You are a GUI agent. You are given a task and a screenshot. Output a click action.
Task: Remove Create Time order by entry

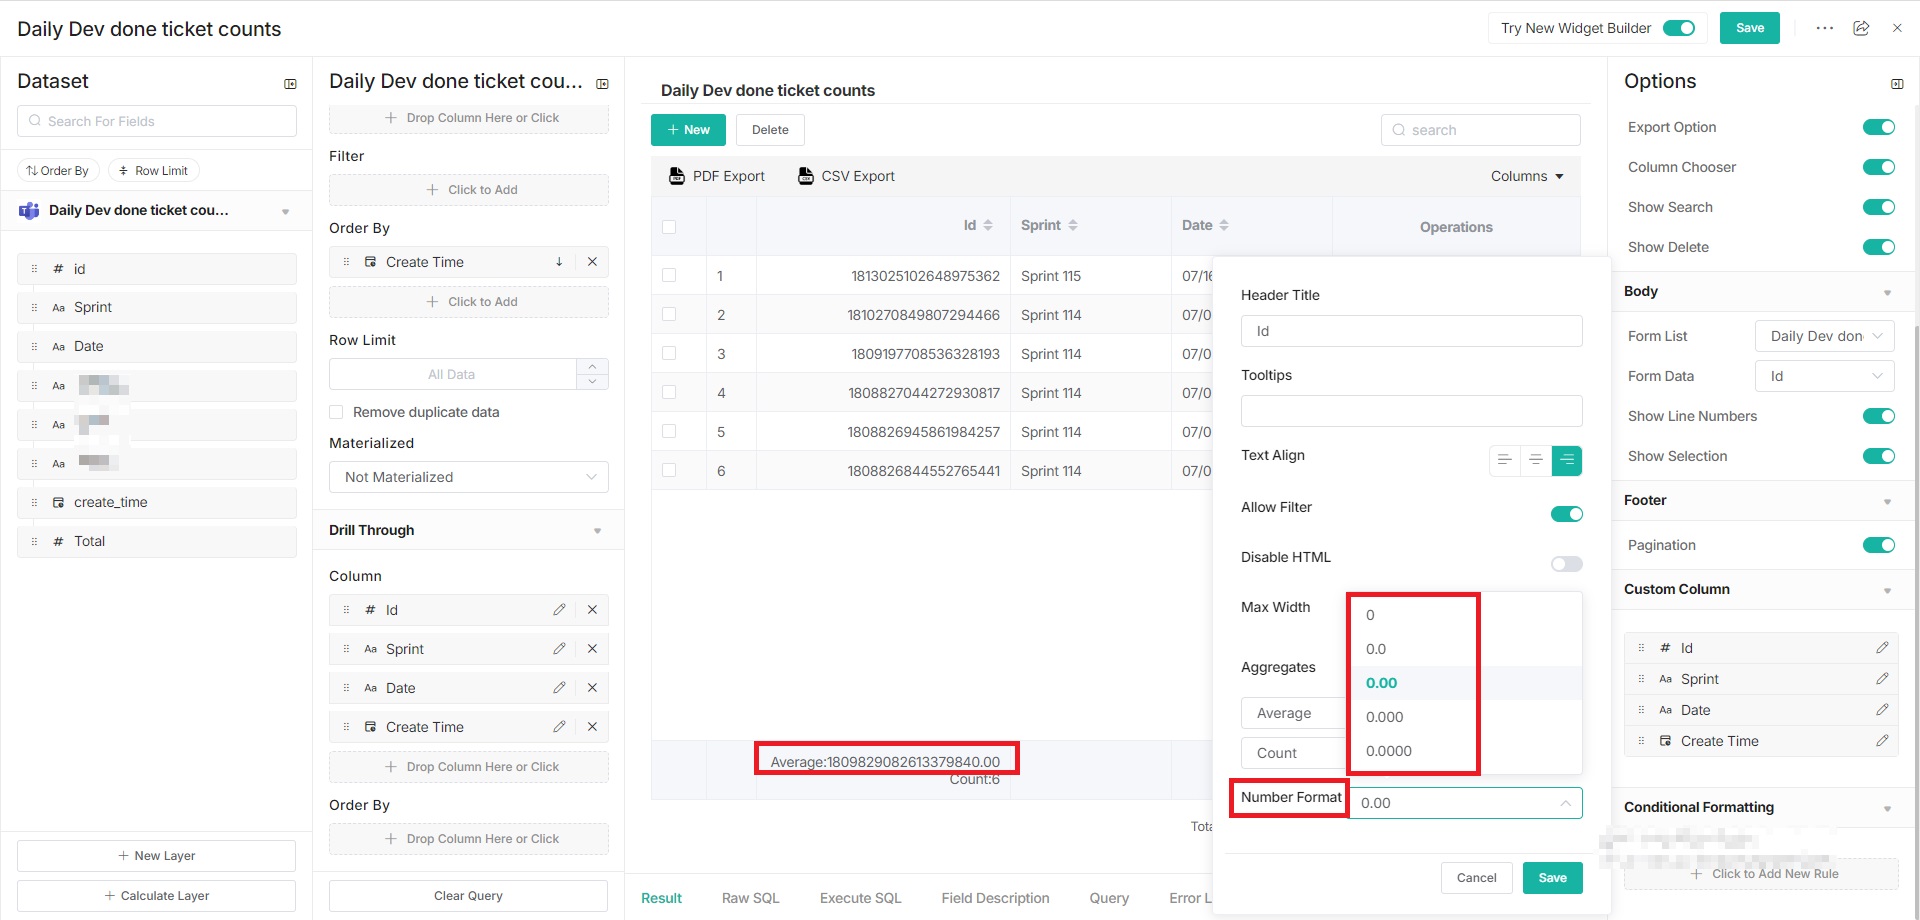point(592,262)
